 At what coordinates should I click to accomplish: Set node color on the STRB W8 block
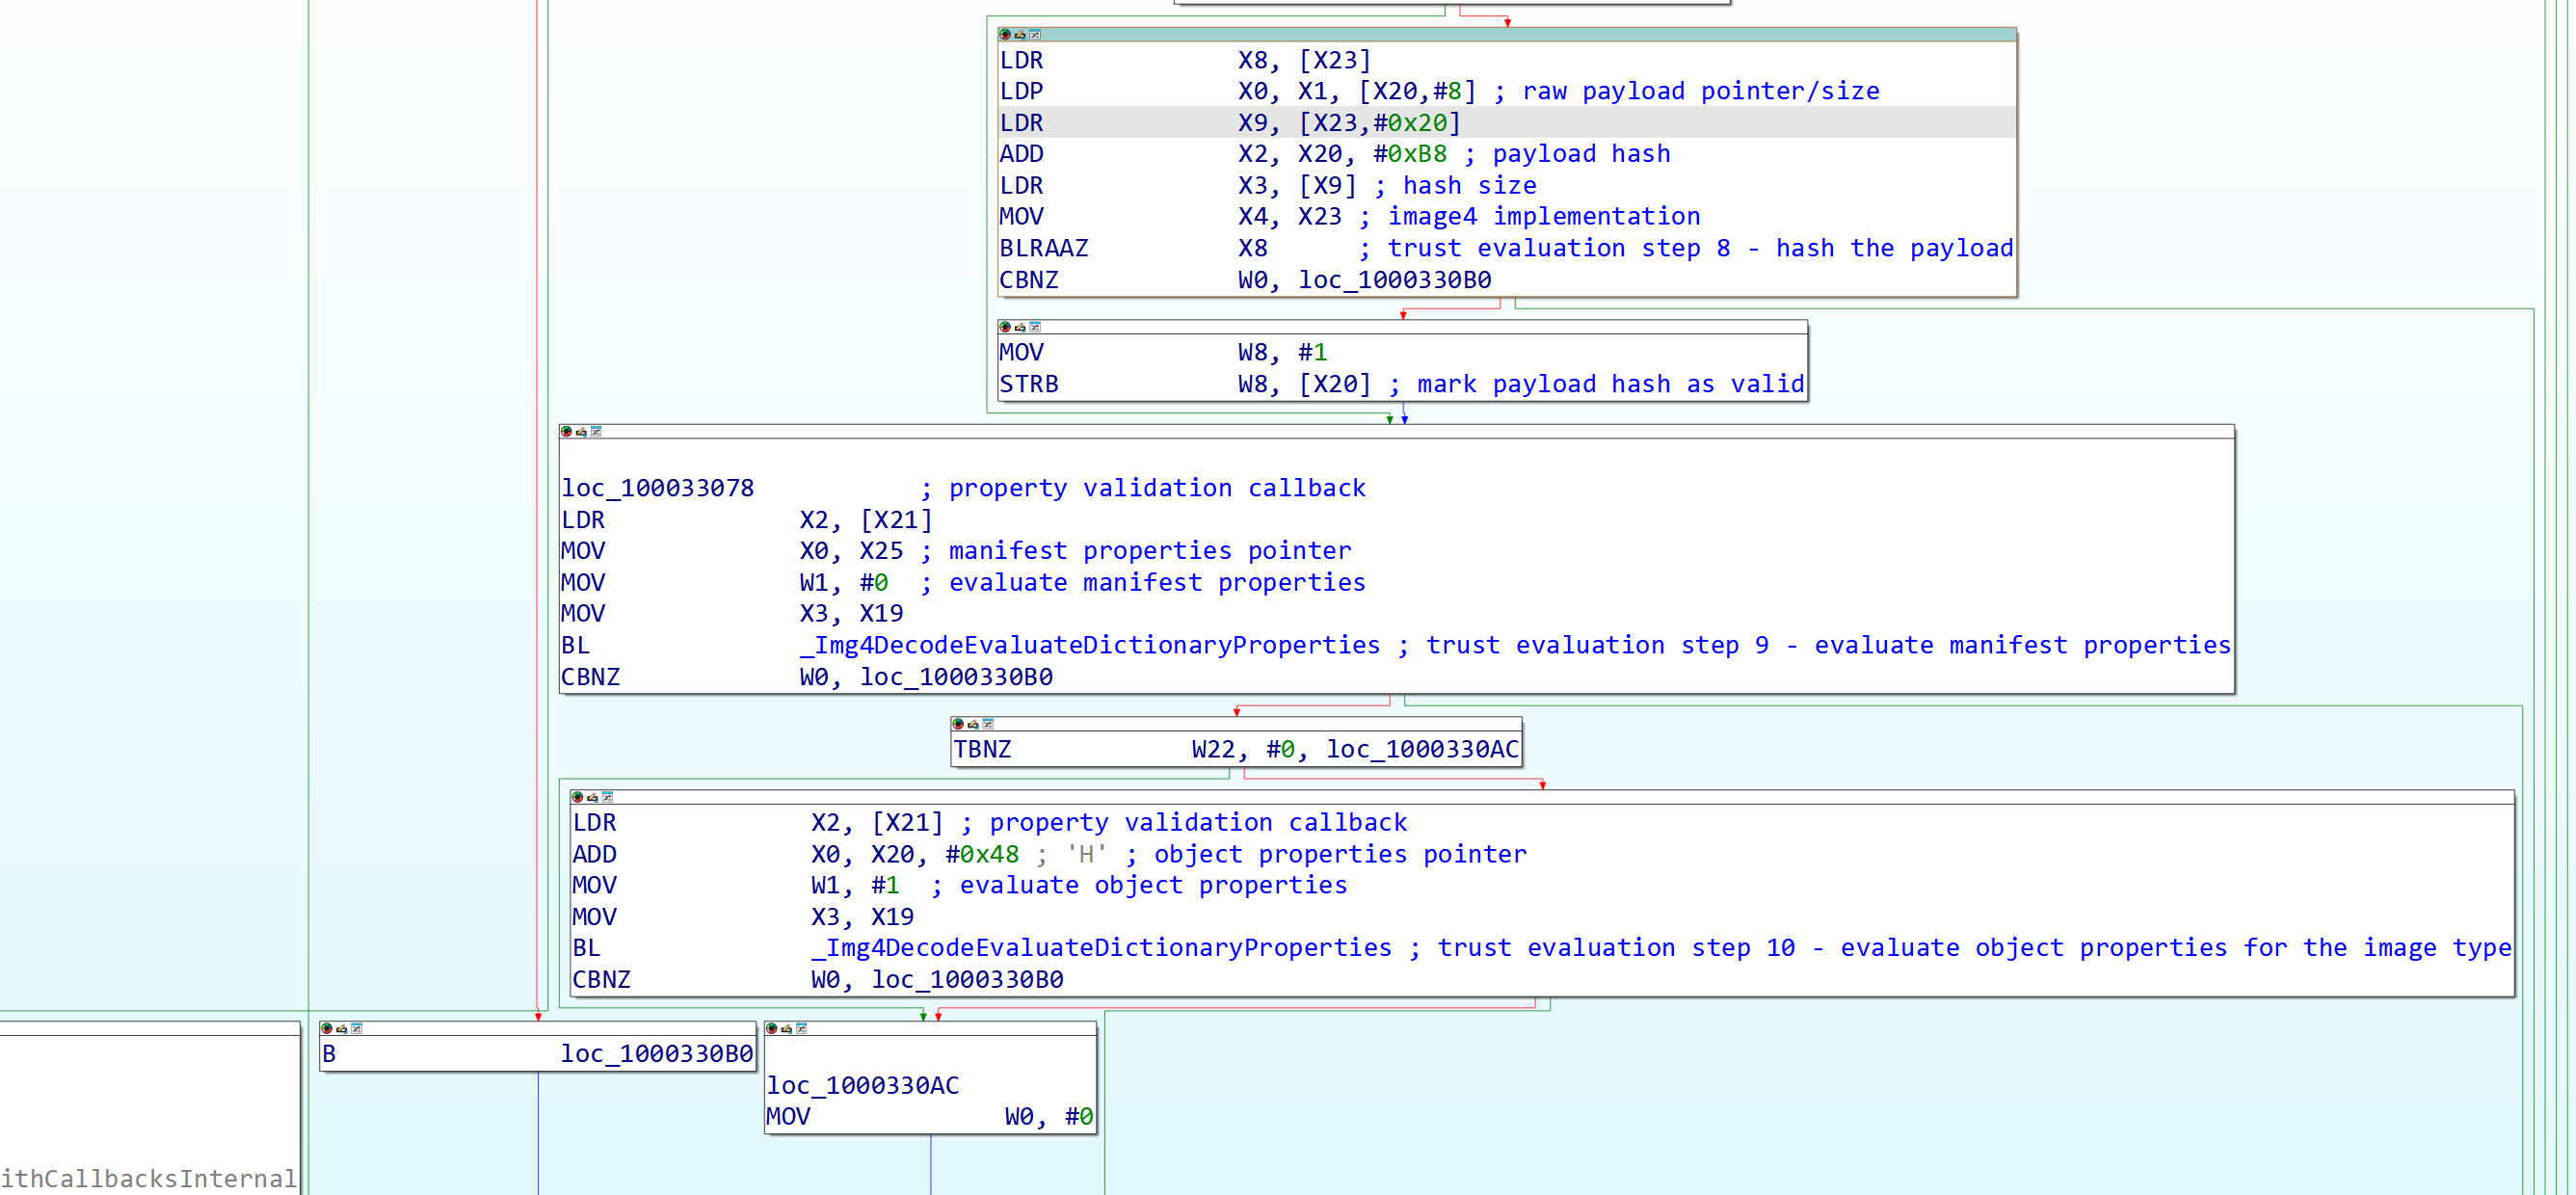[1005, 327]
